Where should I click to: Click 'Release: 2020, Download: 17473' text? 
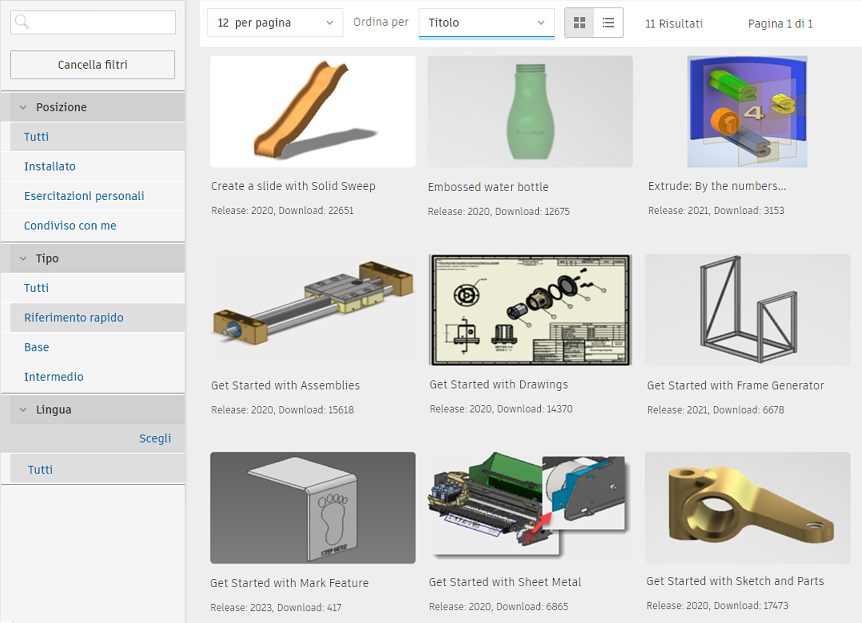pyautogui.click(x=717, y=605)
